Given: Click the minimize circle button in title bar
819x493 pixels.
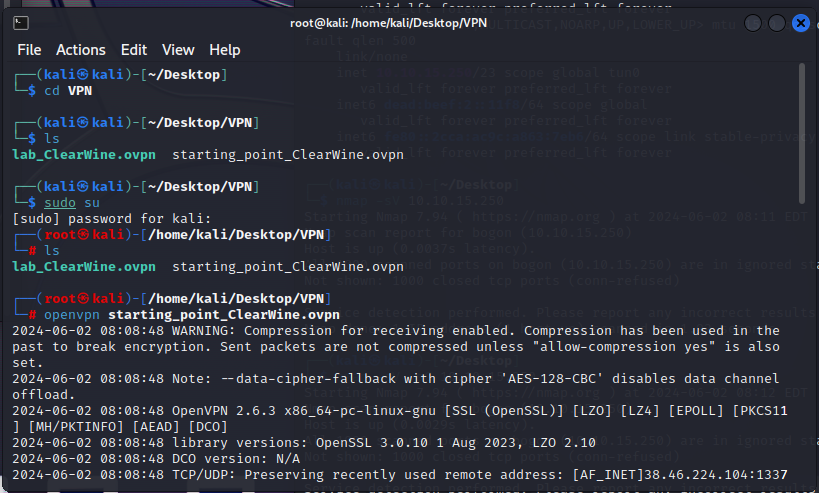Looking at the screenshot, I should coord(753,23).
